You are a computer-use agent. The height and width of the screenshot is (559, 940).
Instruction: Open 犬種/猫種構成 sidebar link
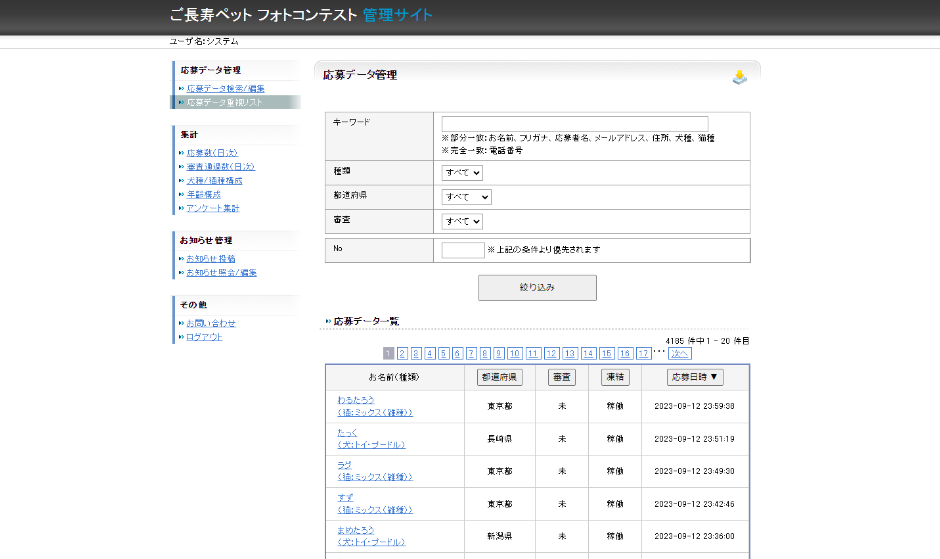214,181
